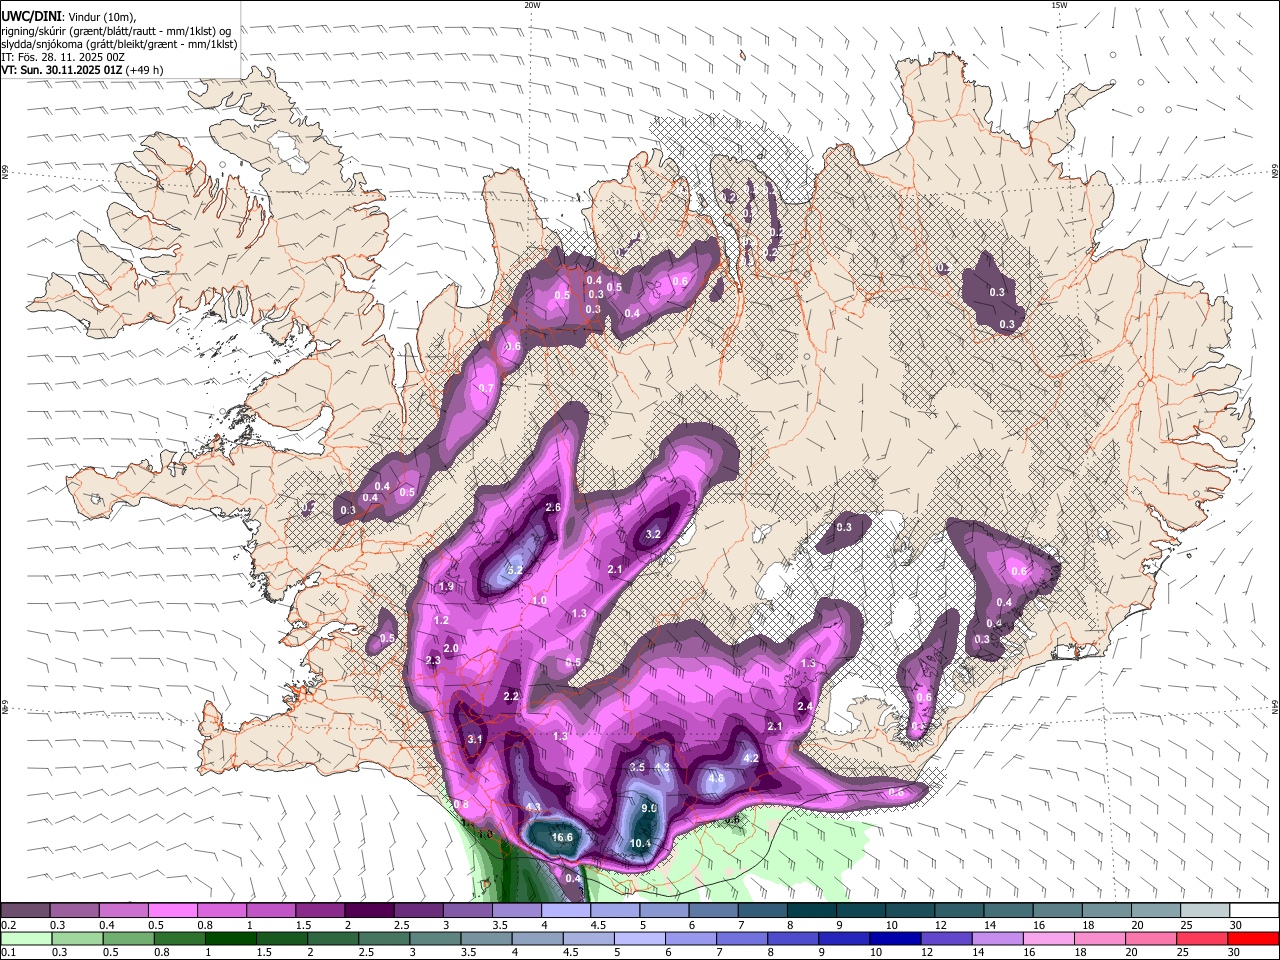This screenshot has height=960, width=1280.
Task: Select bottom legend row light green swatch 0.1–0.3
Action: [27, 938]
